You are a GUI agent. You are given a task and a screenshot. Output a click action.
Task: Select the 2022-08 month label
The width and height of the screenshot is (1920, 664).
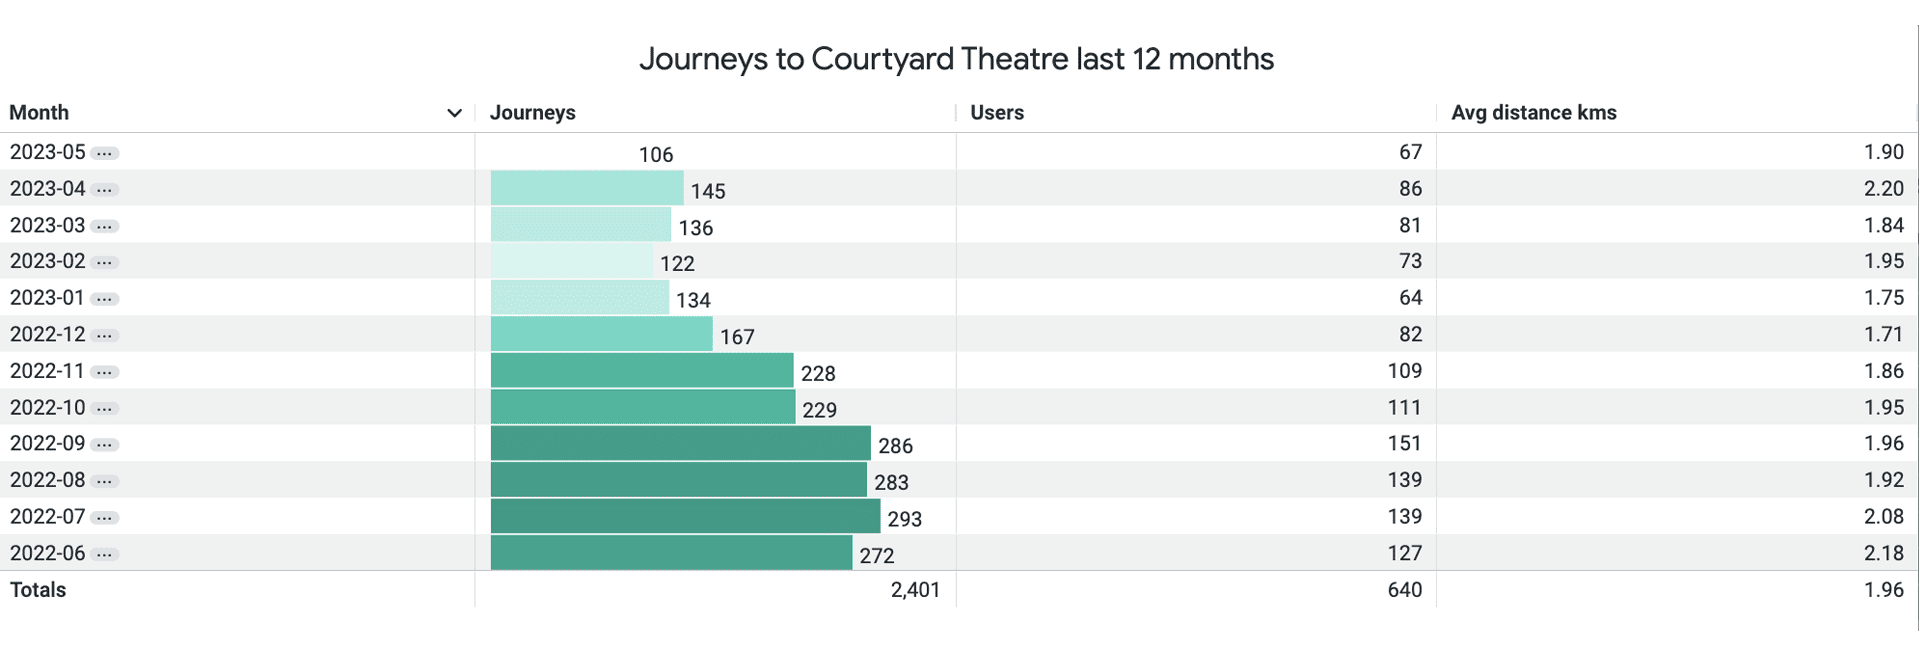(x=48, y=481)
